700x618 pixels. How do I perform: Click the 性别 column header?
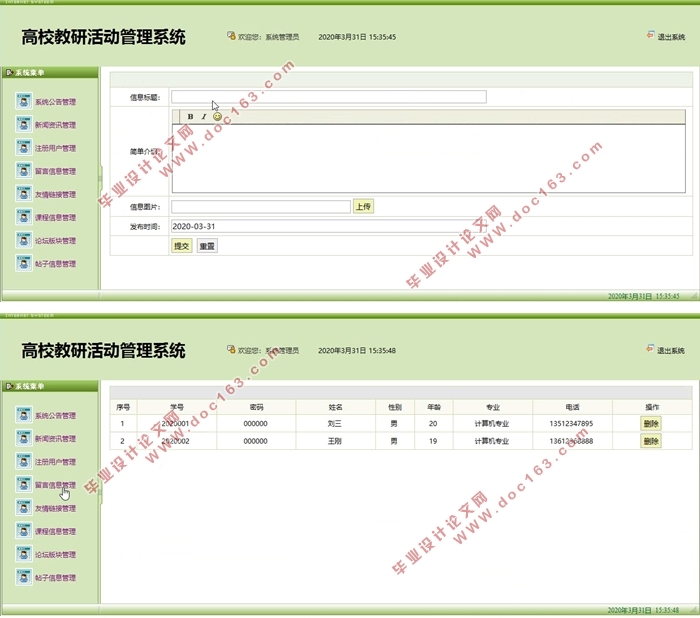click(395, 407)
